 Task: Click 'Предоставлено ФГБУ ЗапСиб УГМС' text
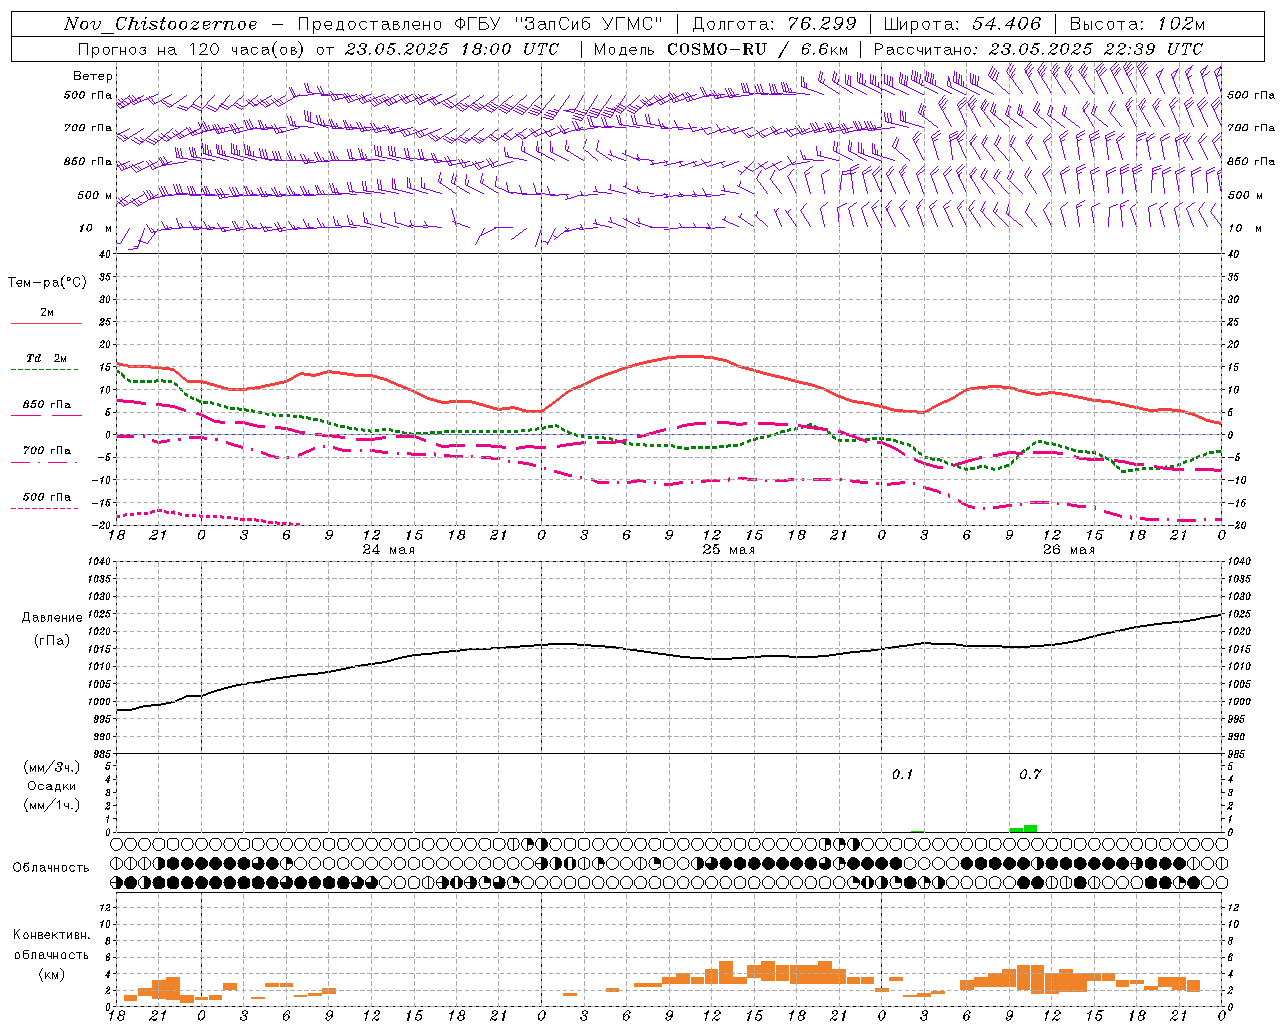(480, 24)
